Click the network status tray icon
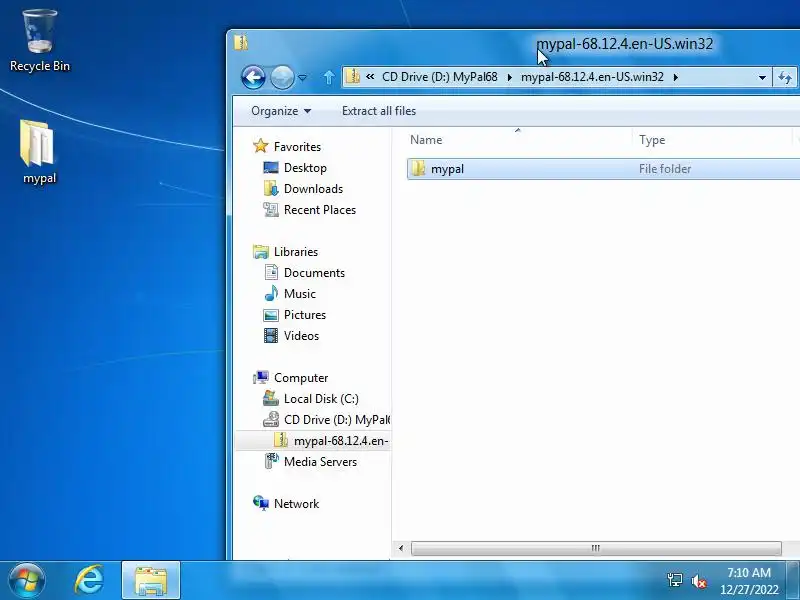The width and height of the screenshot is (800, 600). (674, 580)
